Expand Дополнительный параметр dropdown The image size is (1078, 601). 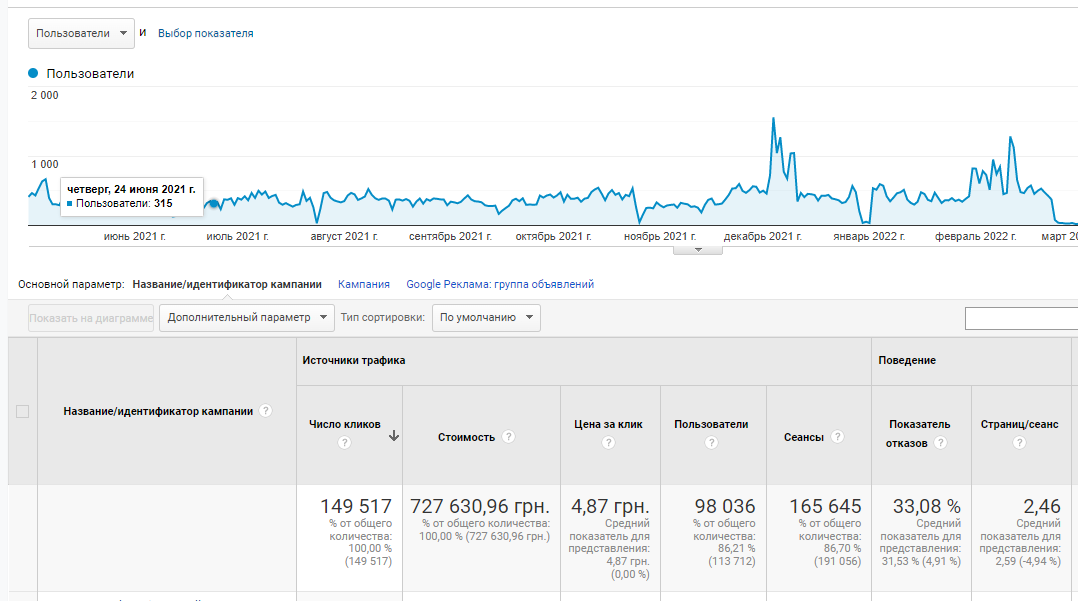pos(246,318)
